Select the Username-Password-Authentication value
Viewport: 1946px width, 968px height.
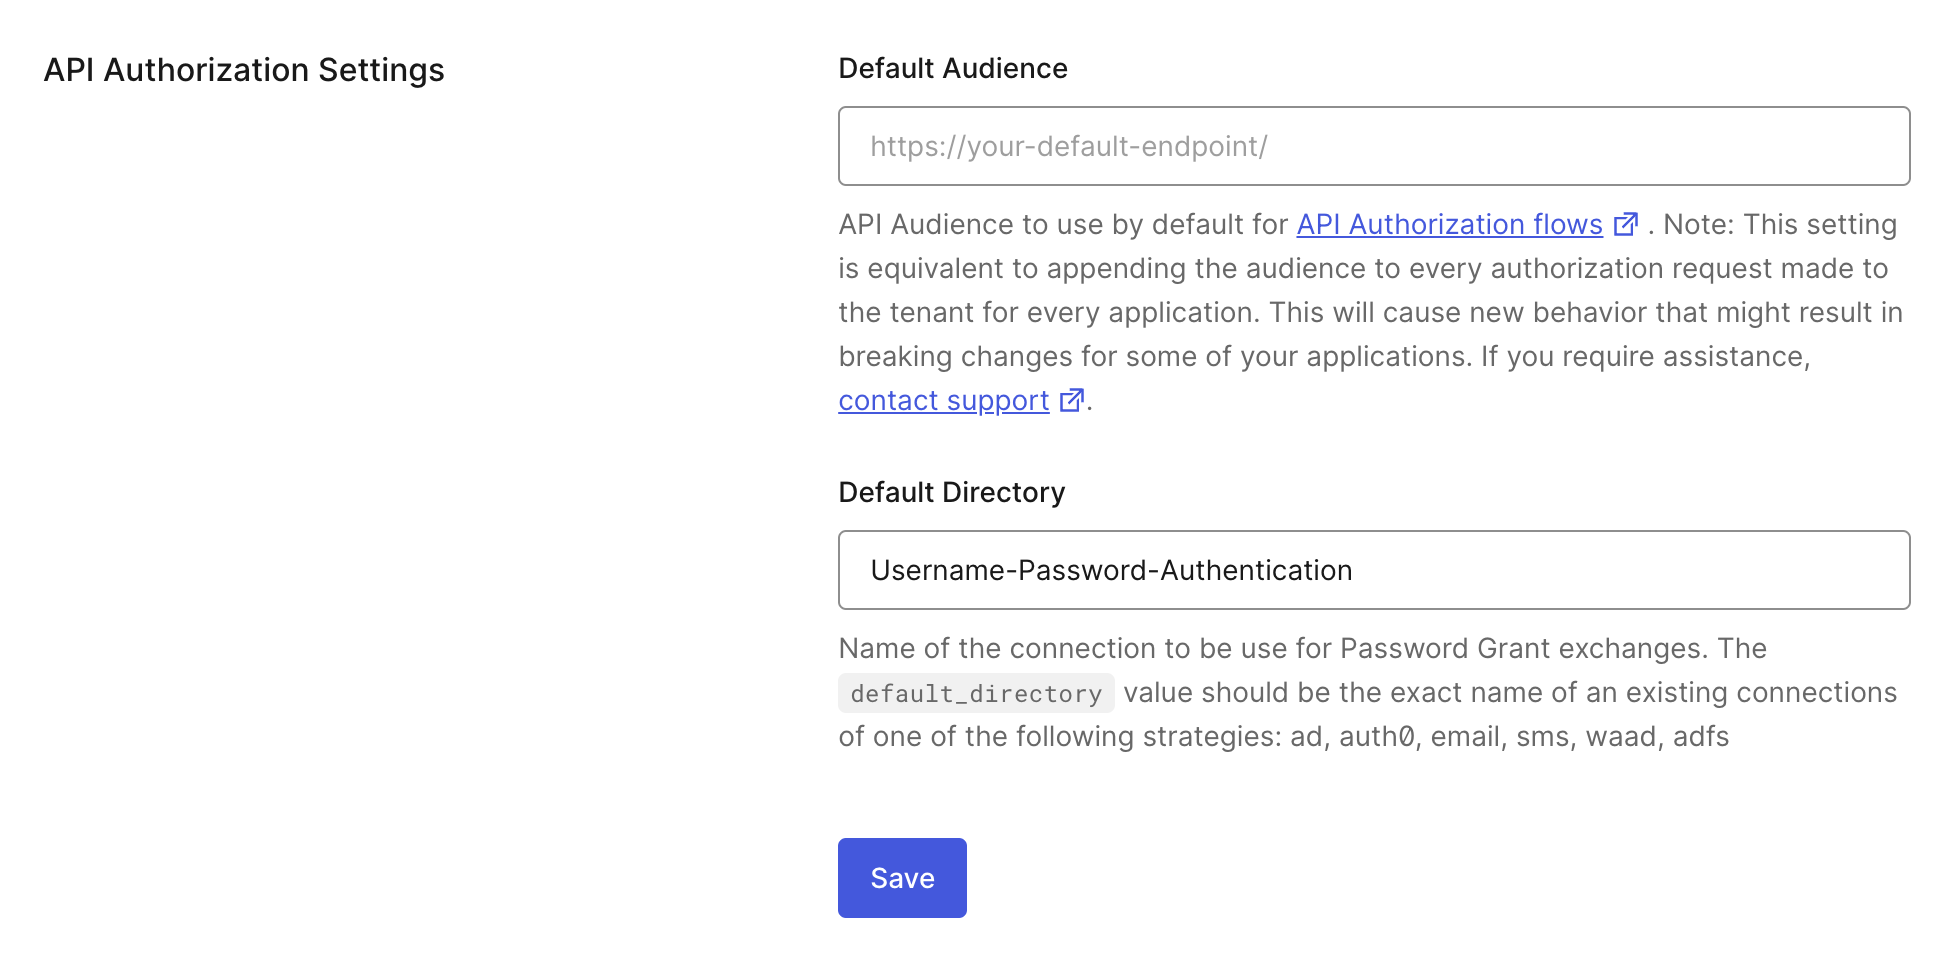[1112, 570]
